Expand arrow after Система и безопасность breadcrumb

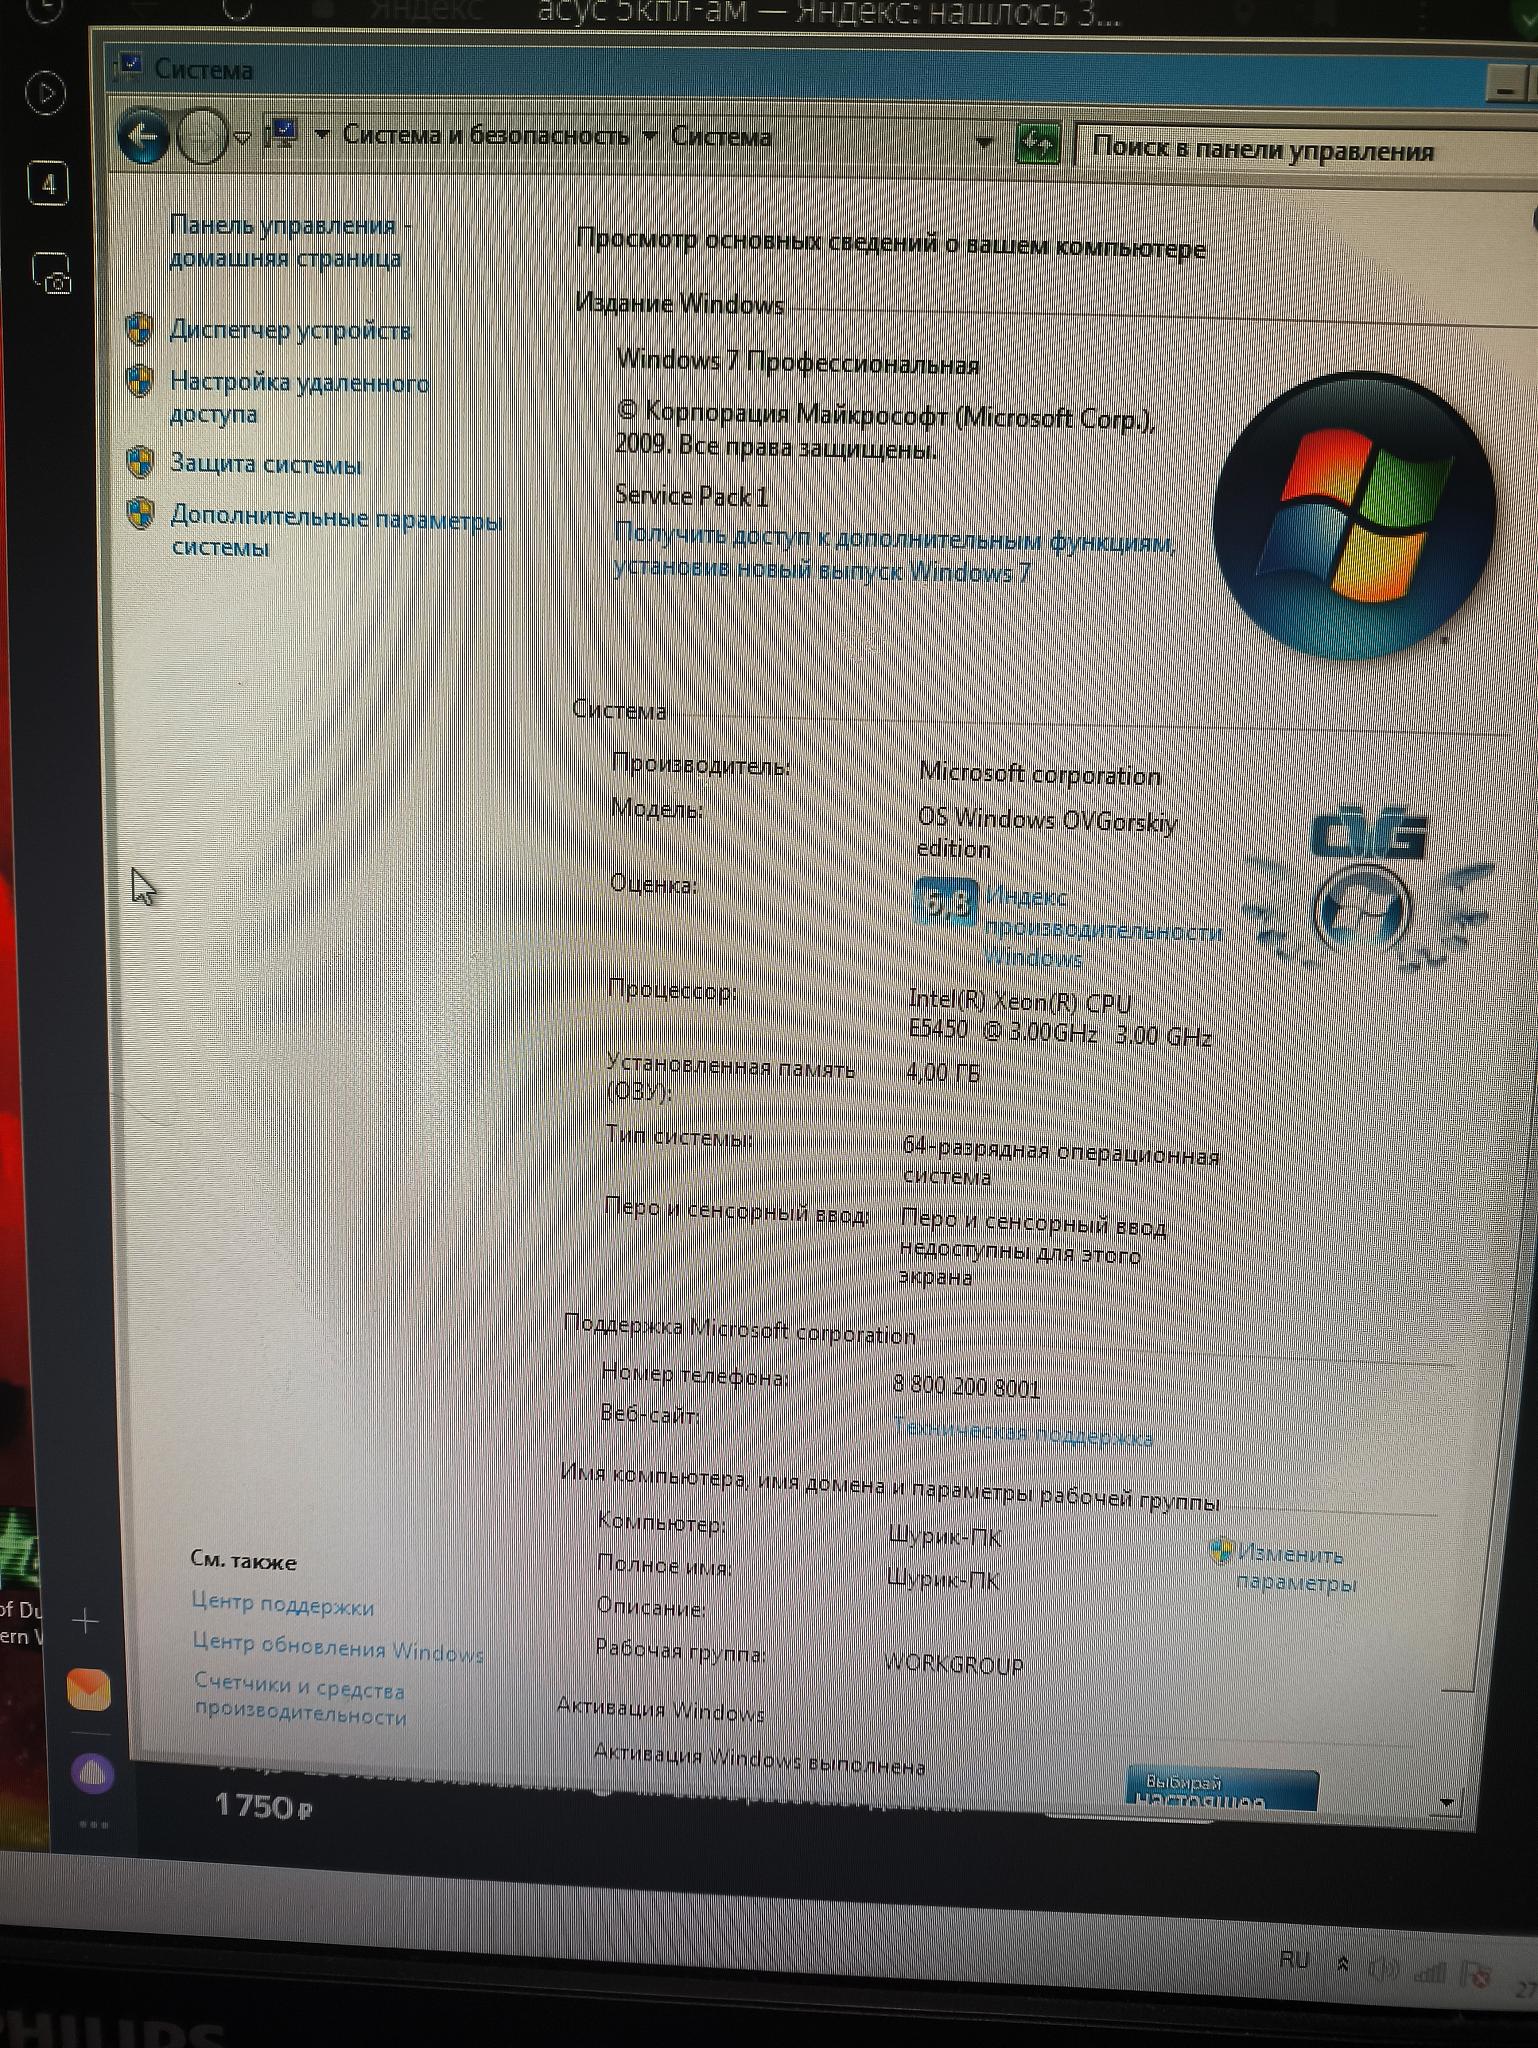coord(650,136)
